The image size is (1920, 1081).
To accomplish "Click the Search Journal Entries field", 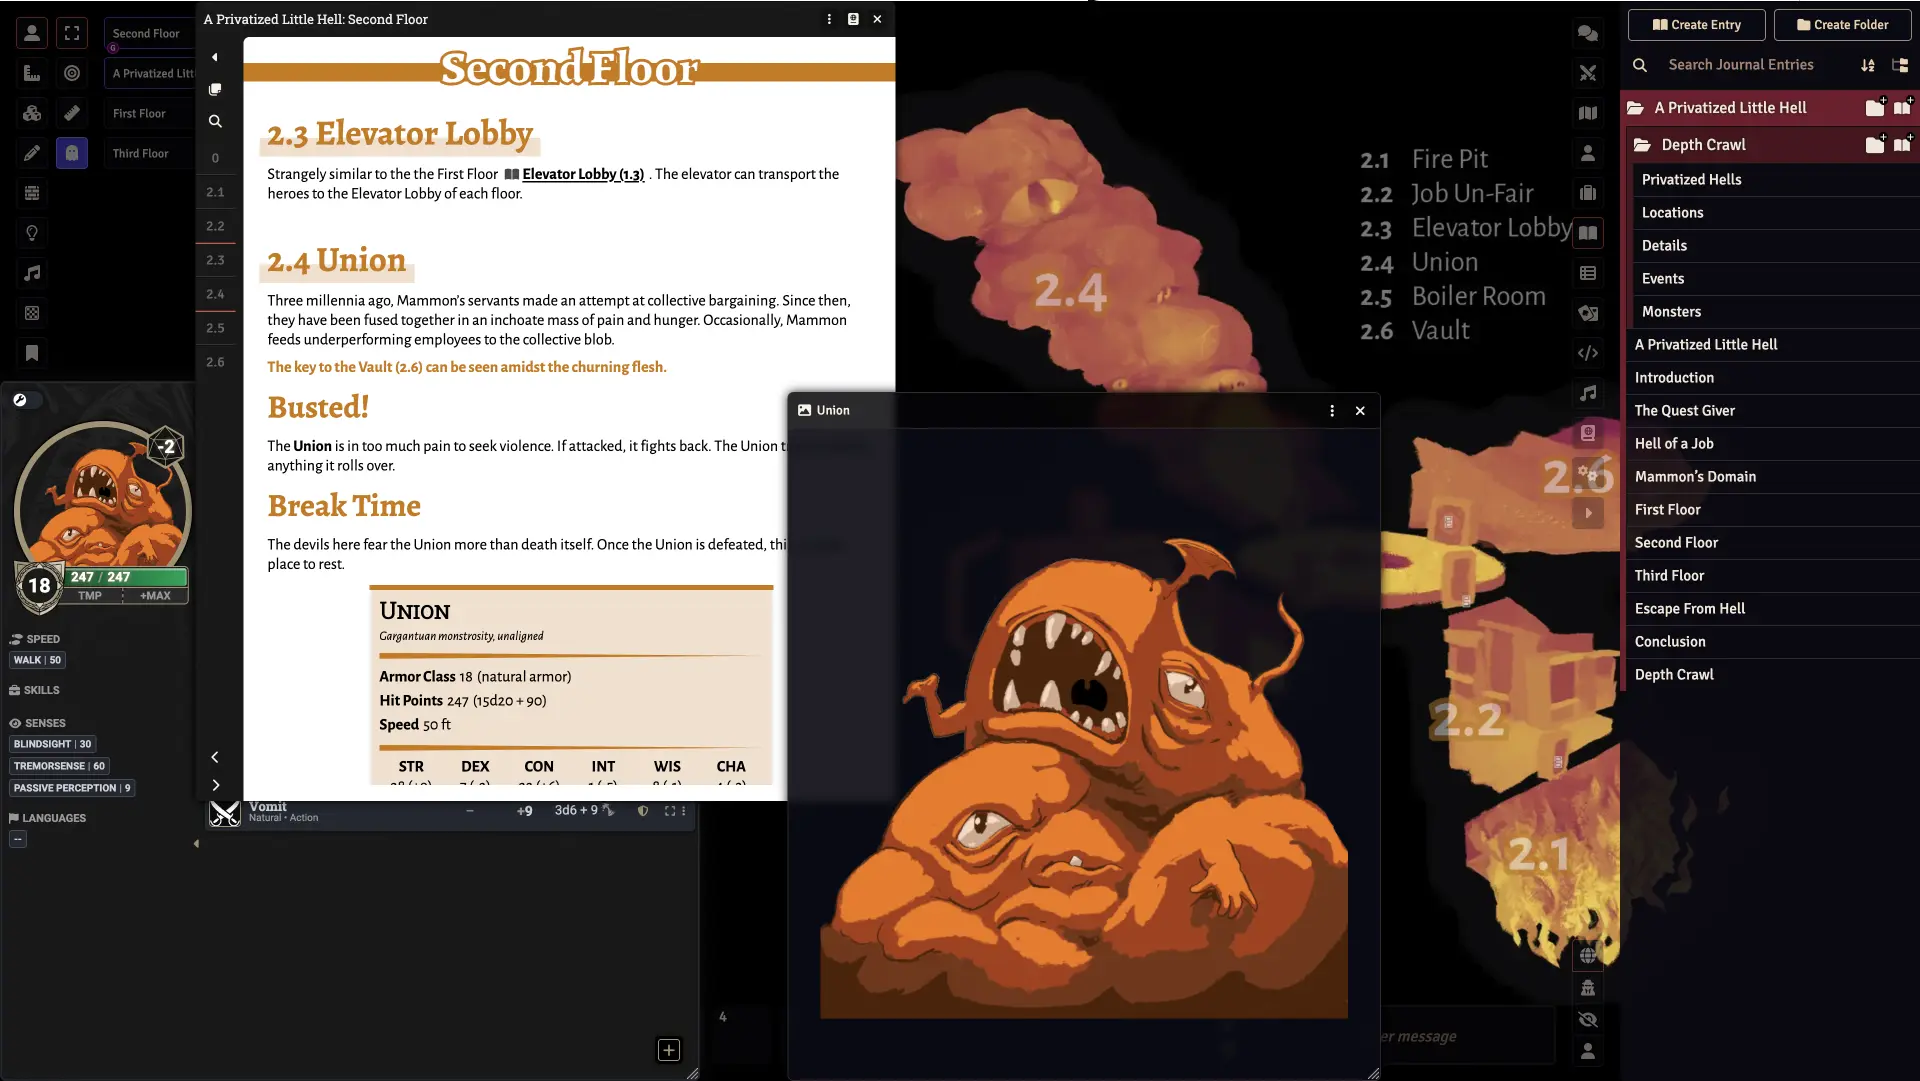I will (1740, 65).
